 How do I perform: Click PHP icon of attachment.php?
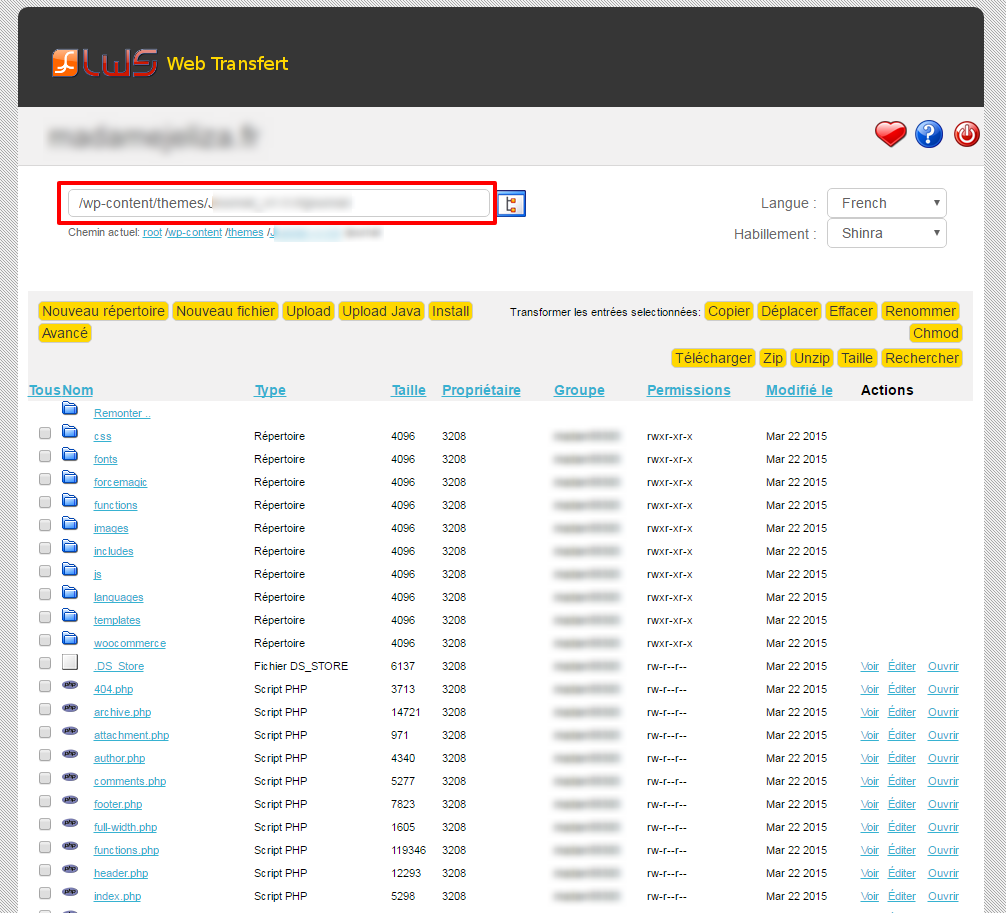point(70,731)
